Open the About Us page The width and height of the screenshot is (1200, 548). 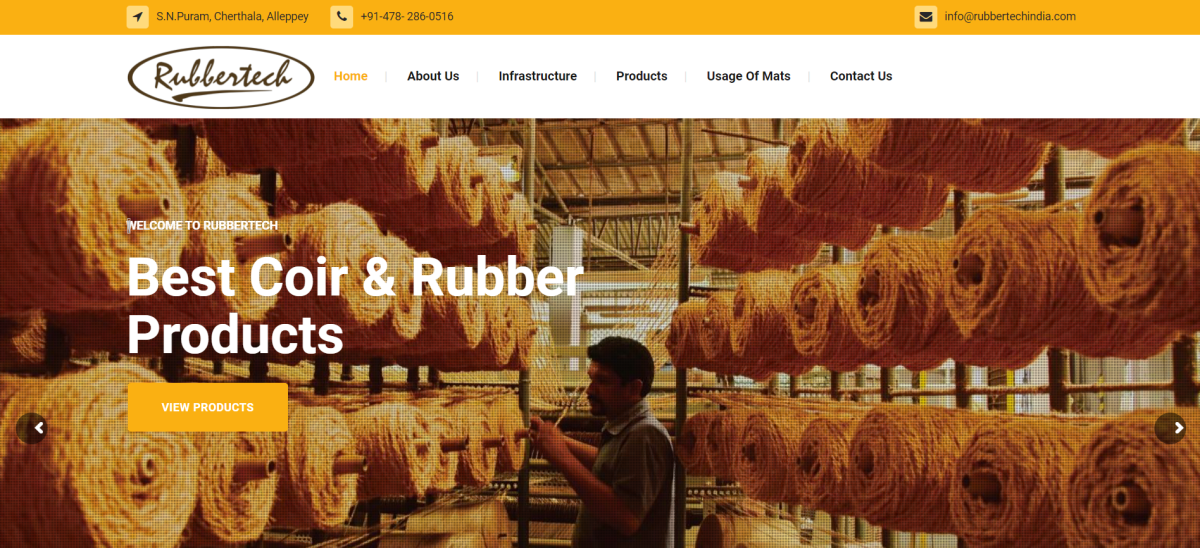[x=433, y=76]
